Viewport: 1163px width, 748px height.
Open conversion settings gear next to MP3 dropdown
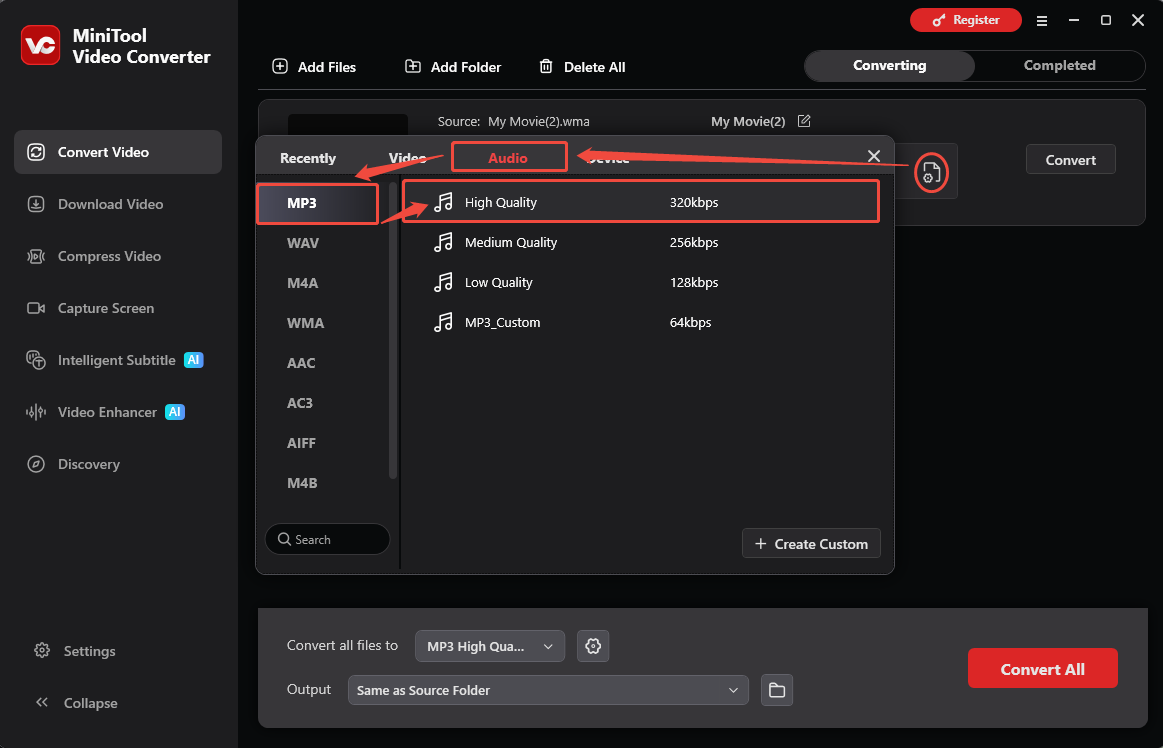point(593,646)
